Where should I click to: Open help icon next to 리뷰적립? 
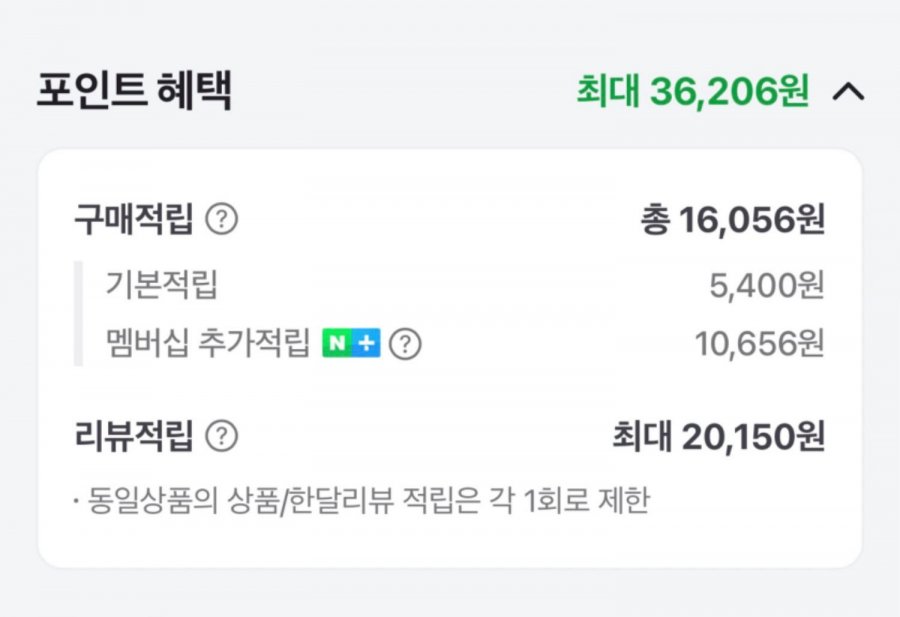click(x=221, y=436)
